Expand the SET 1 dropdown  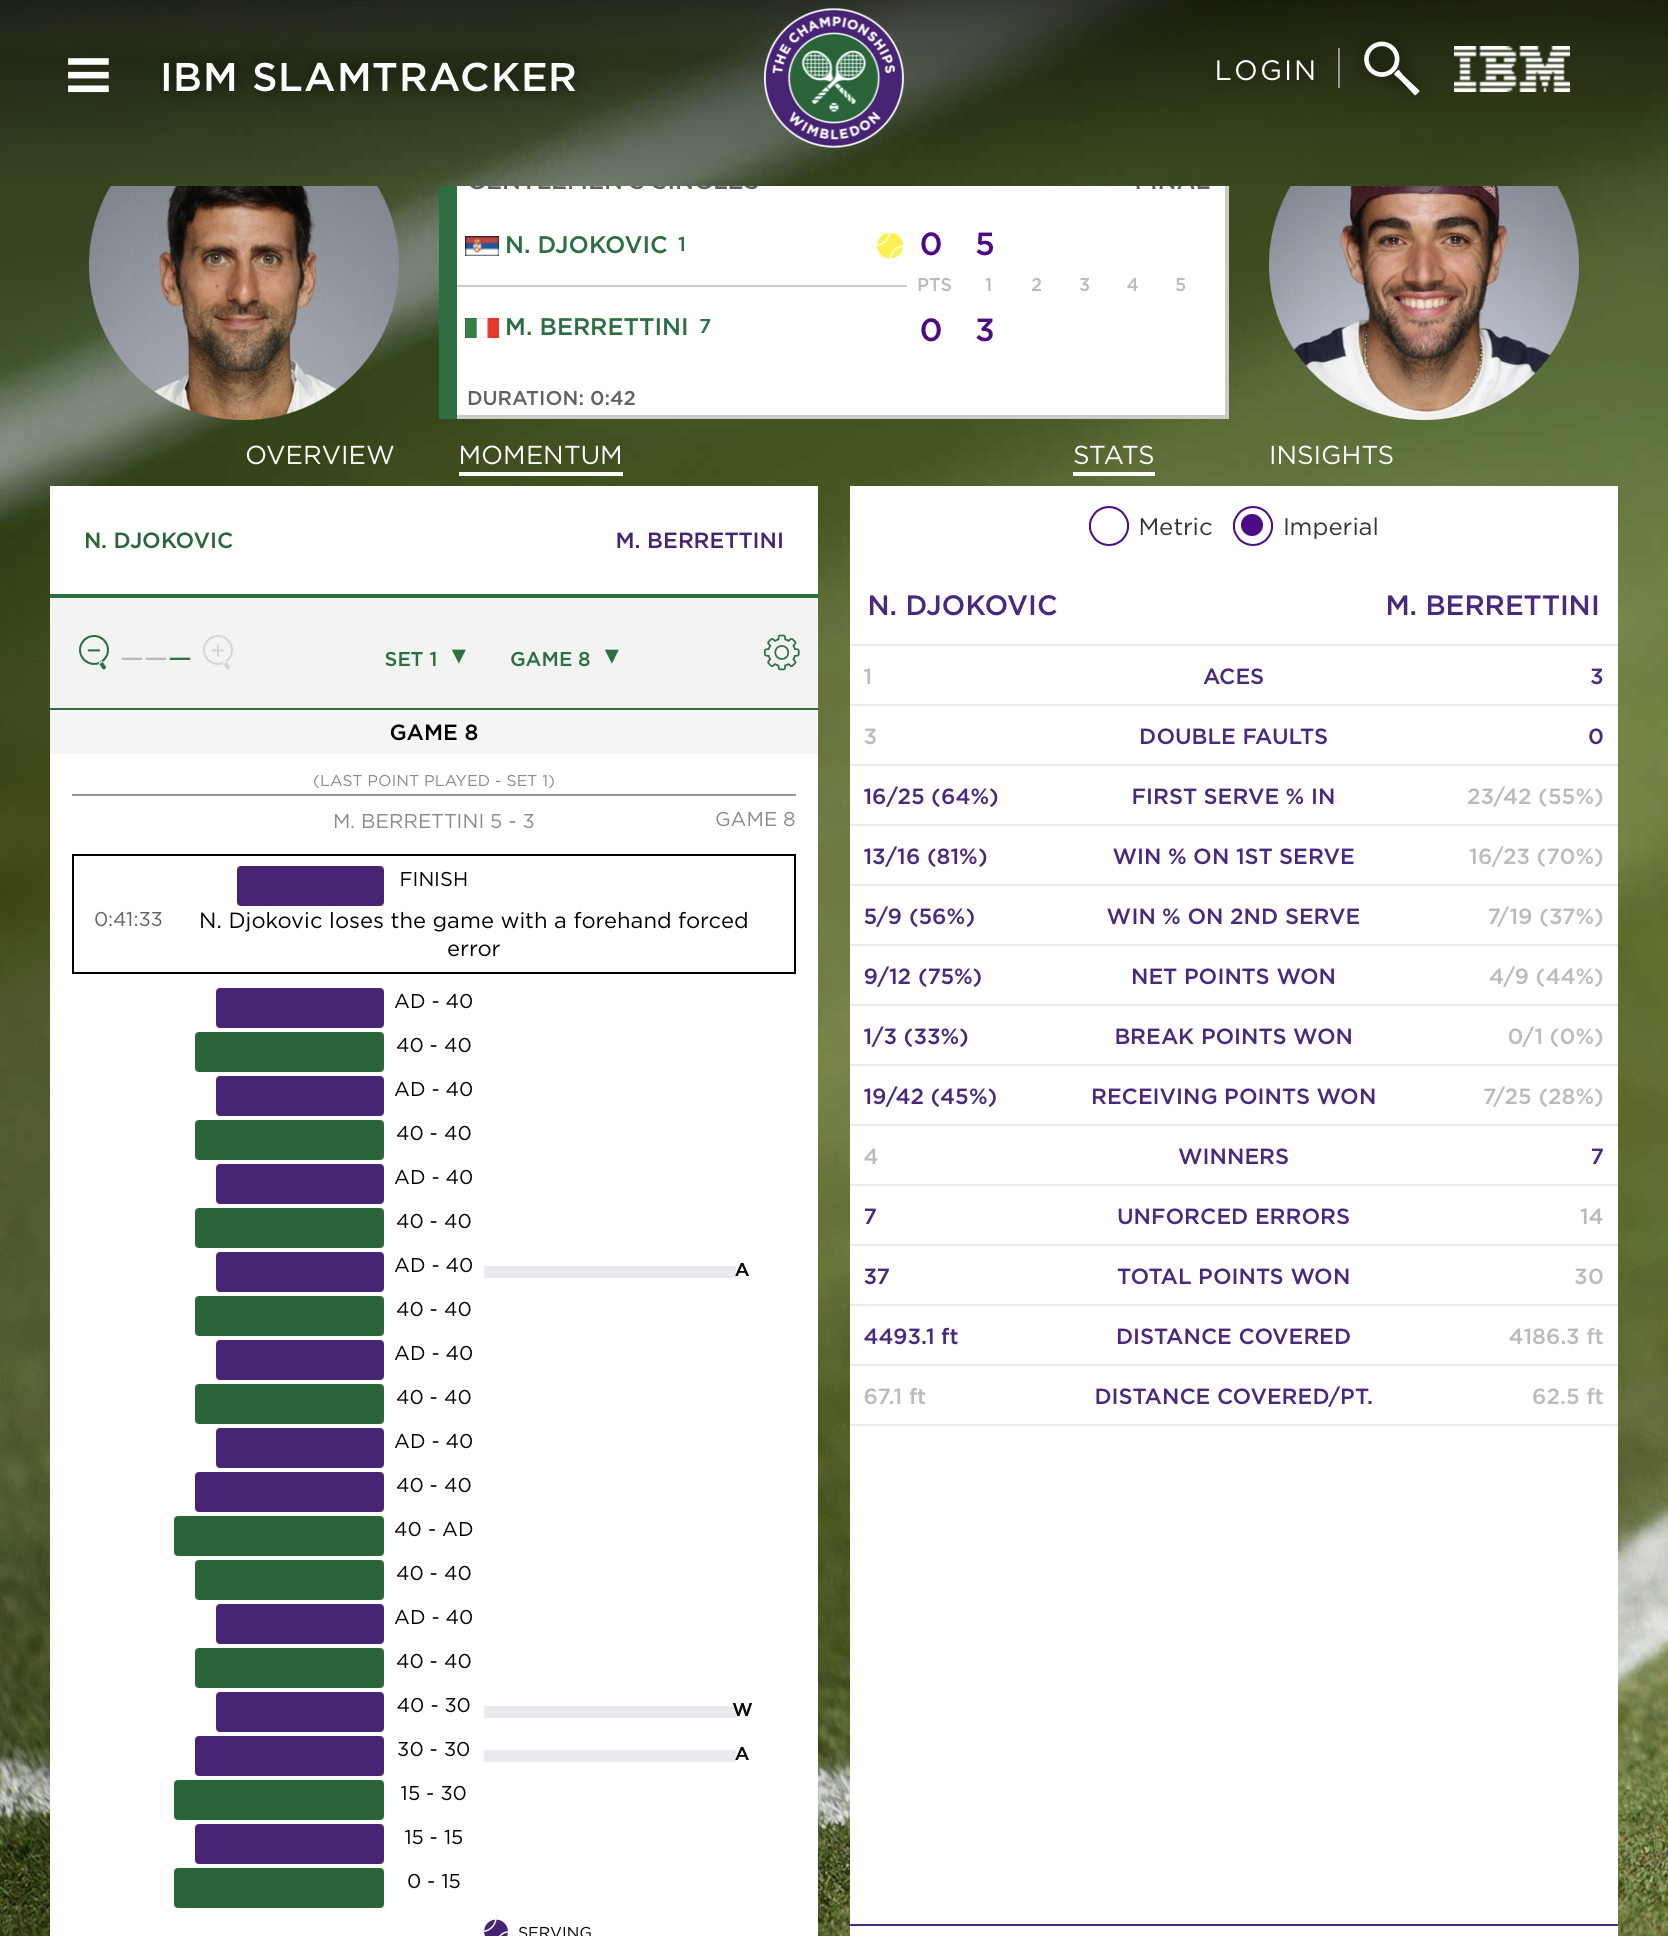[425, 658]
